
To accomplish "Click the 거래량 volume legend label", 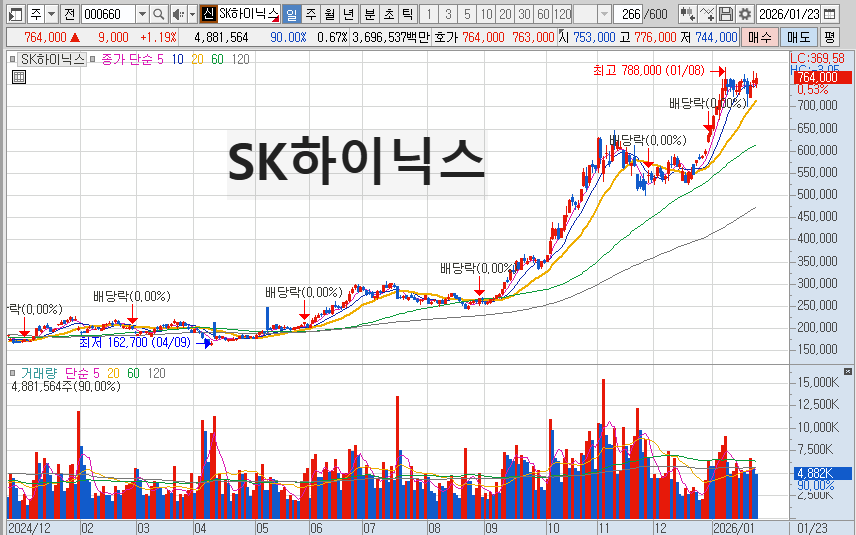I will pyautogui.click(x=39, y=373).
